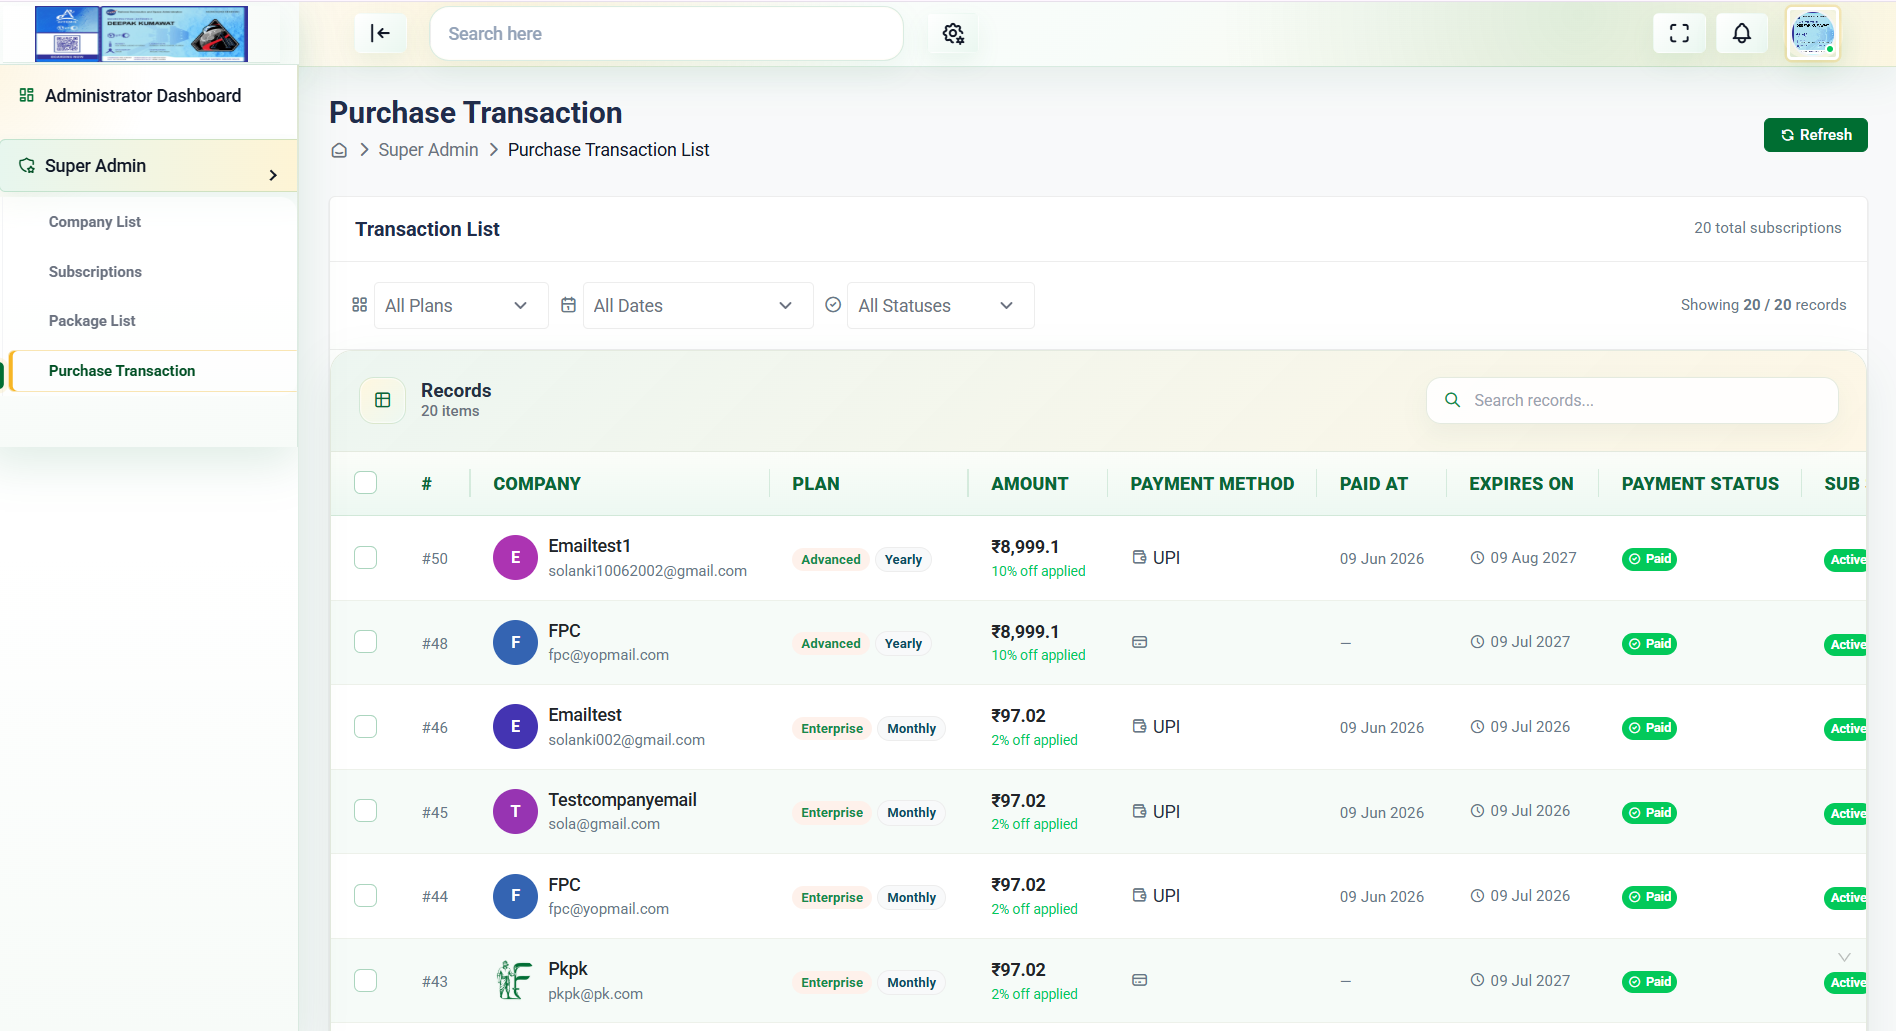
Task: Open the settings gear icon
Action: pos(953,34)
